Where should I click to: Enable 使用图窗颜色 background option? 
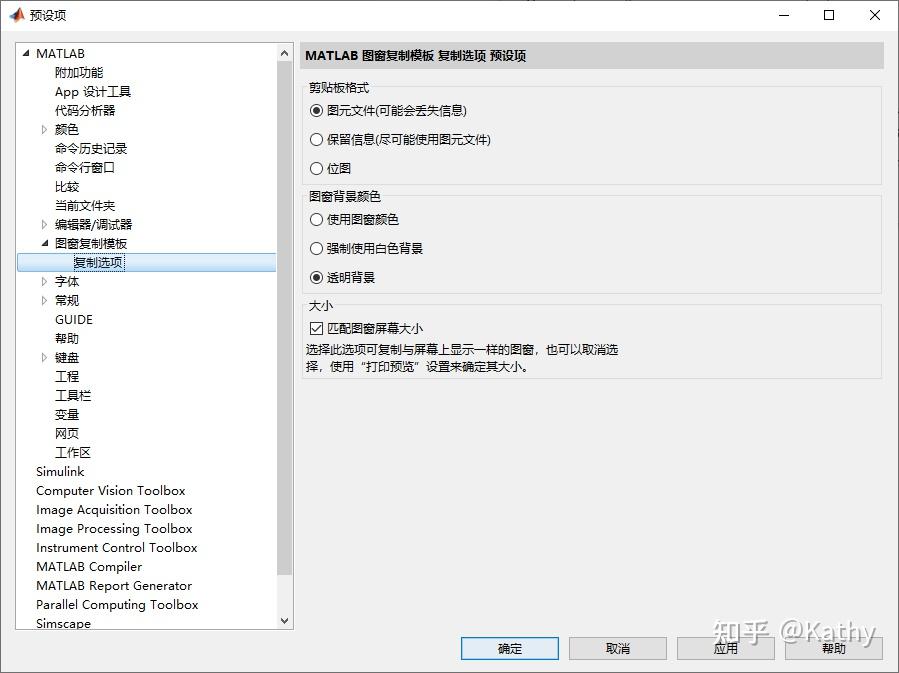(x=315, y=219)
